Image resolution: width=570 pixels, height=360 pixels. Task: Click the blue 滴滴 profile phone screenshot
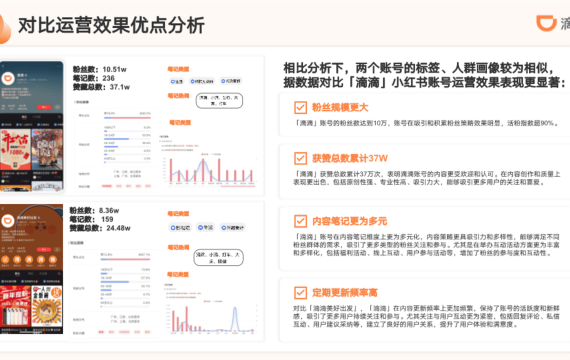coord(32,127)
